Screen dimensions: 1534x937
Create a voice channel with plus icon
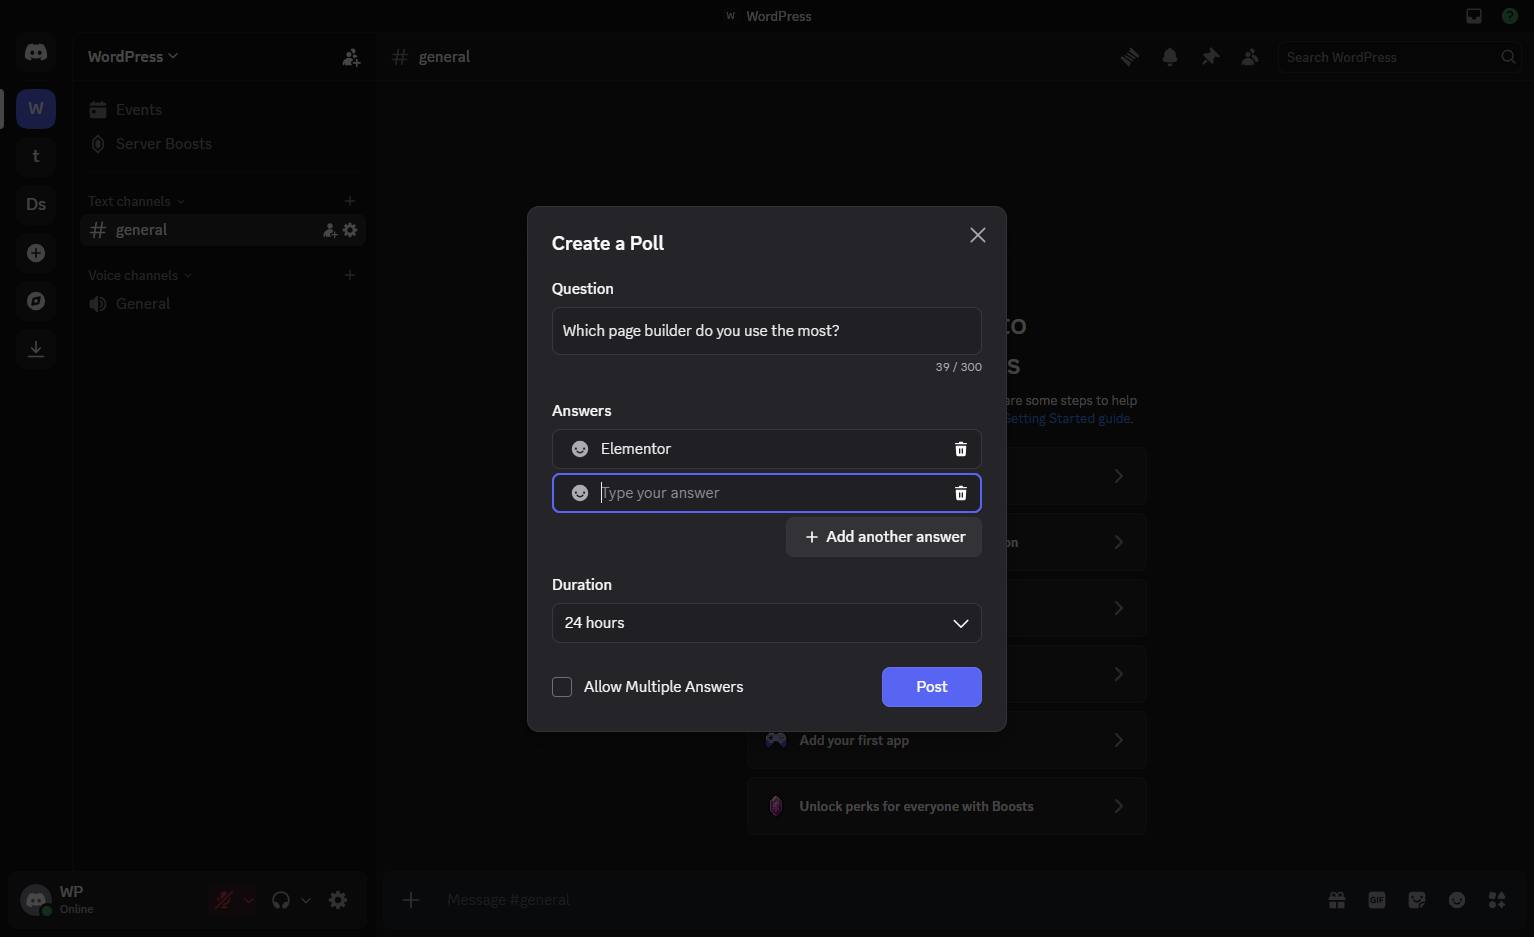[x=350, y=275]
